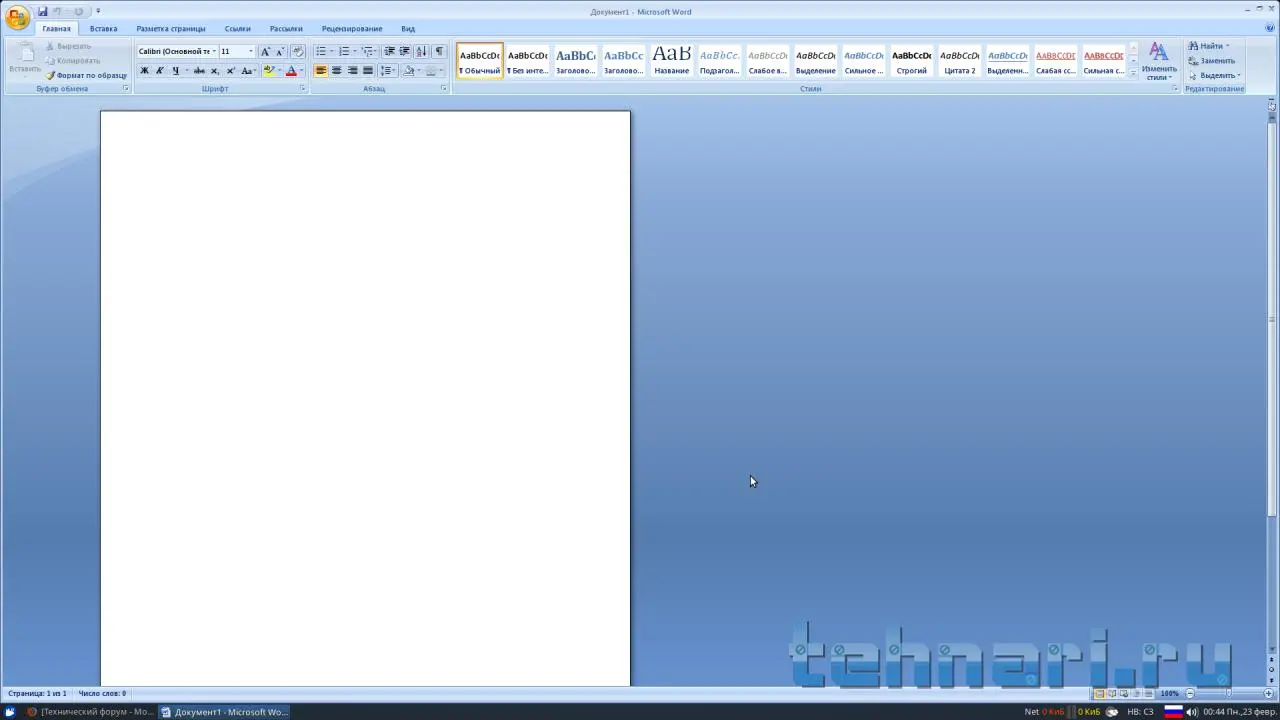
Task: Zoom out with the minus button
Action: coord(1190,693)
